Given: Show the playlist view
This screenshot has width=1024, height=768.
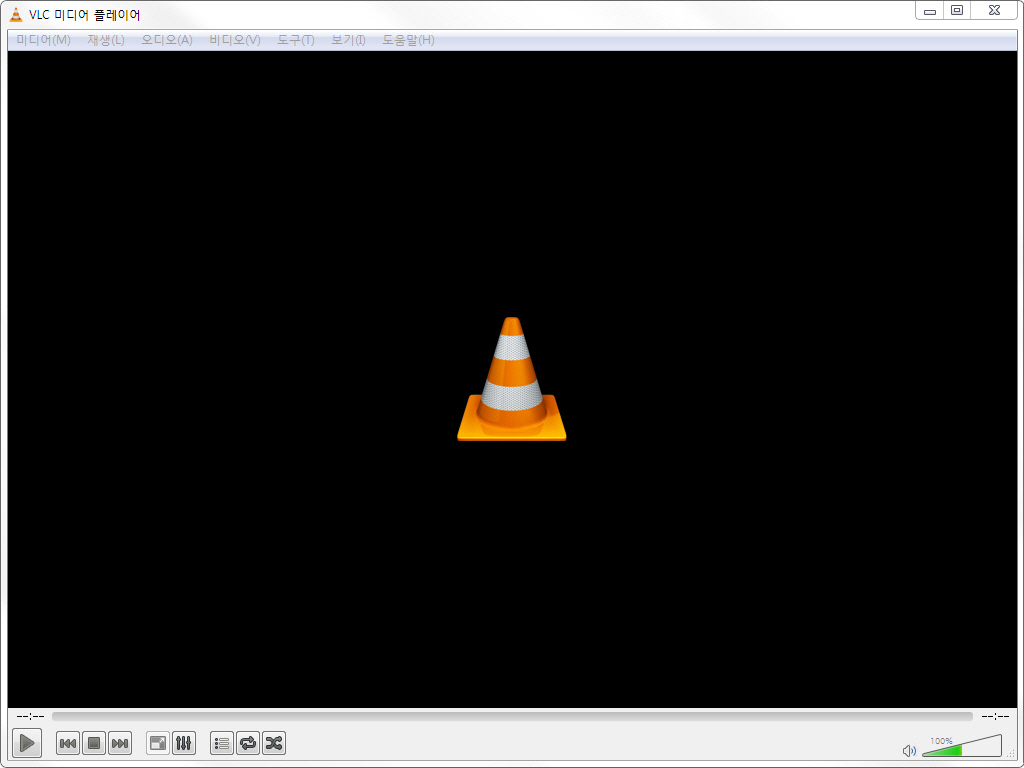Looking at the screenshot, I should click(x=222, y=743).
